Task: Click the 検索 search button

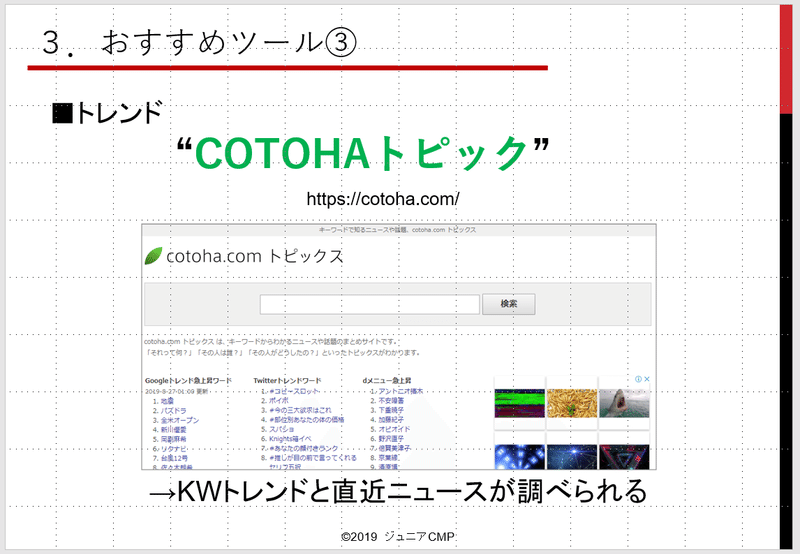Action: tap(509, 304)
